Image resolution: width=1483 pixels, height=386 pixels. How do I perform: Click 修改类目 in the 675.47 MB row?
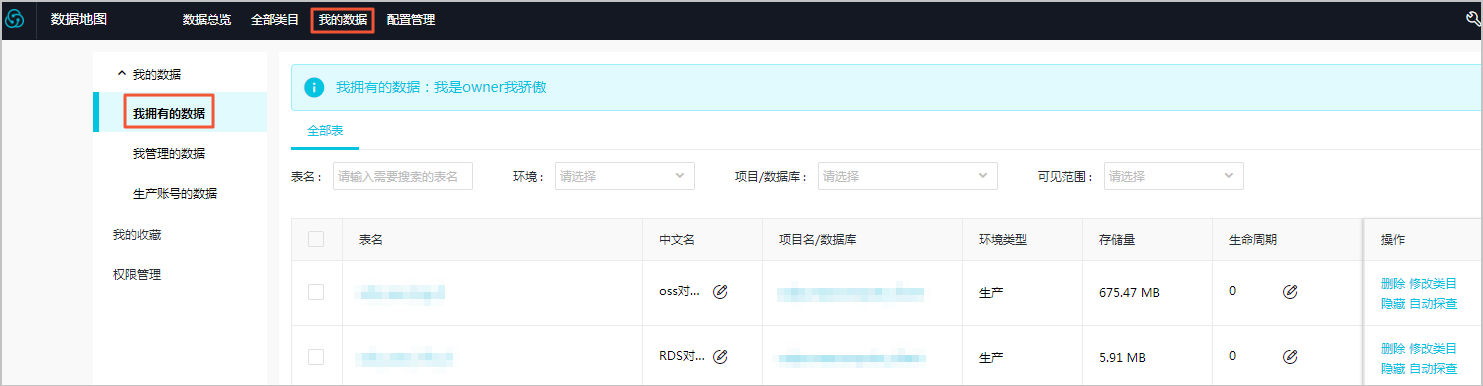click(x=1433, y=283)
